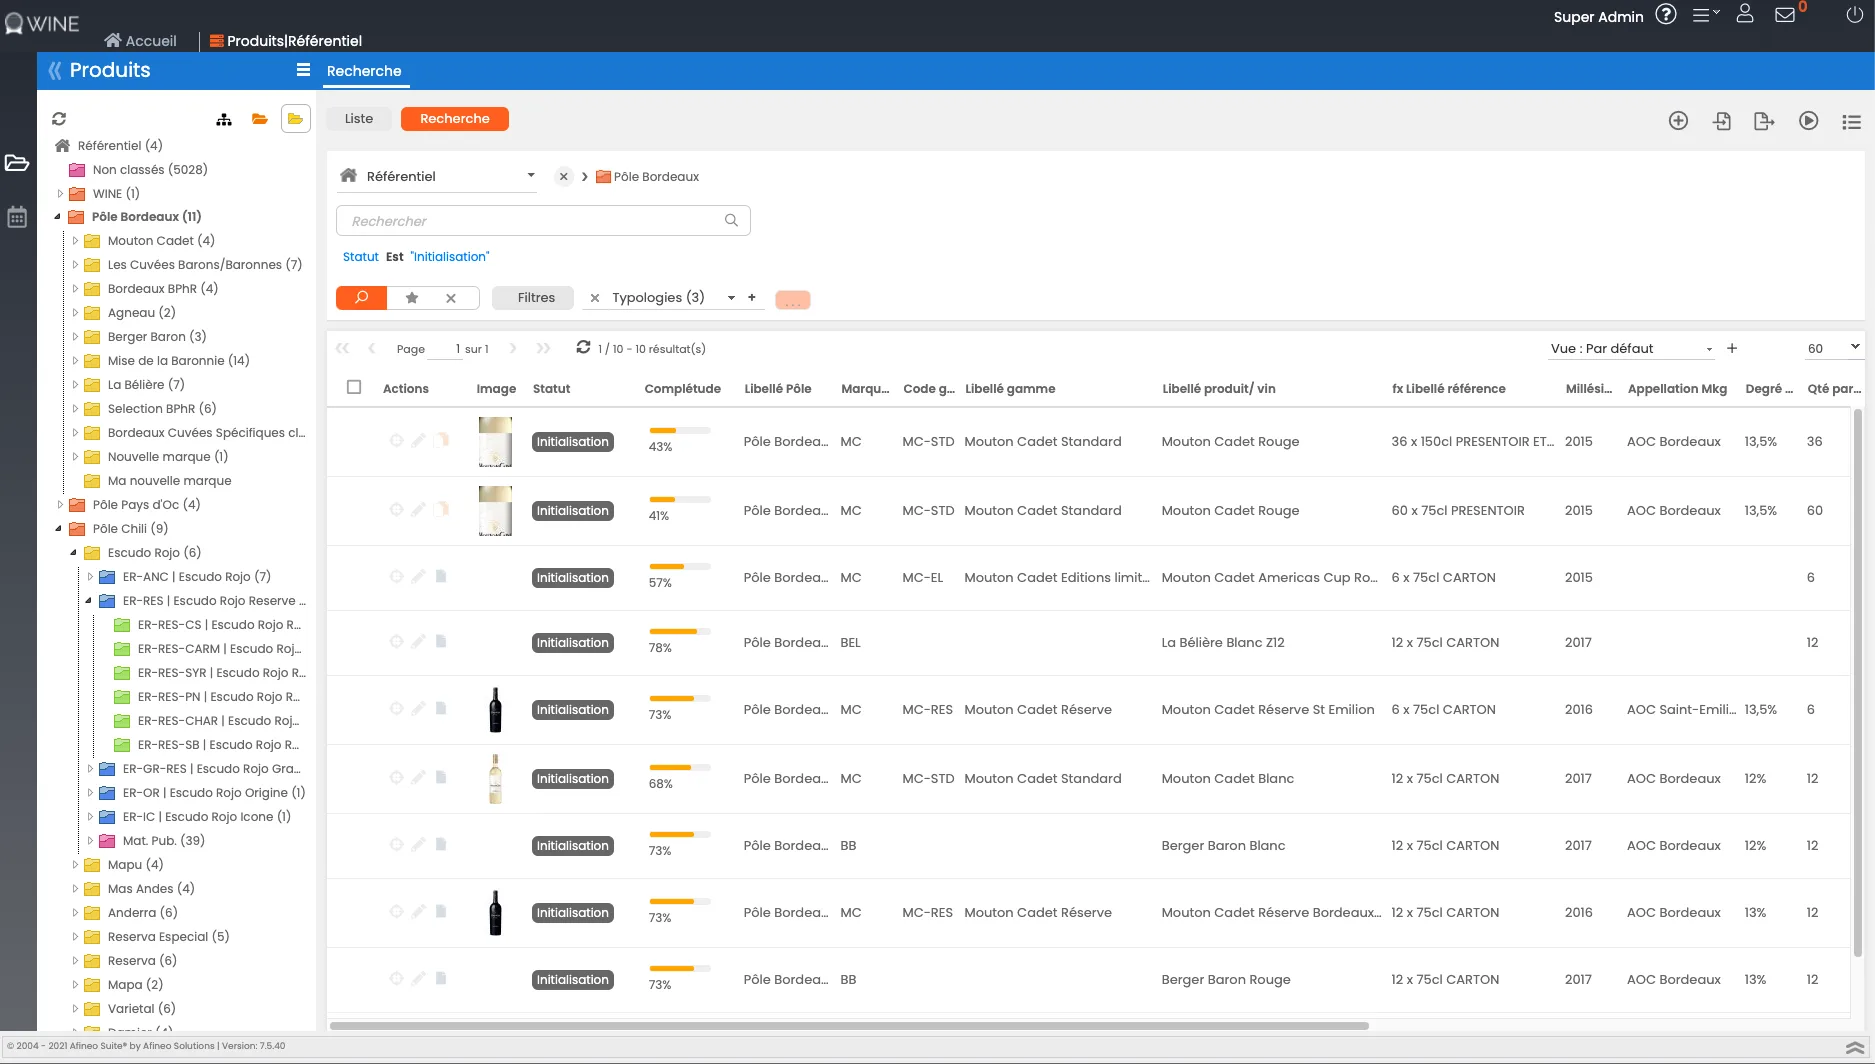Viewport: 1875px width, 1064px height.
Task: Toggle the select-all checkbox in table header
Action: (354, 388)
